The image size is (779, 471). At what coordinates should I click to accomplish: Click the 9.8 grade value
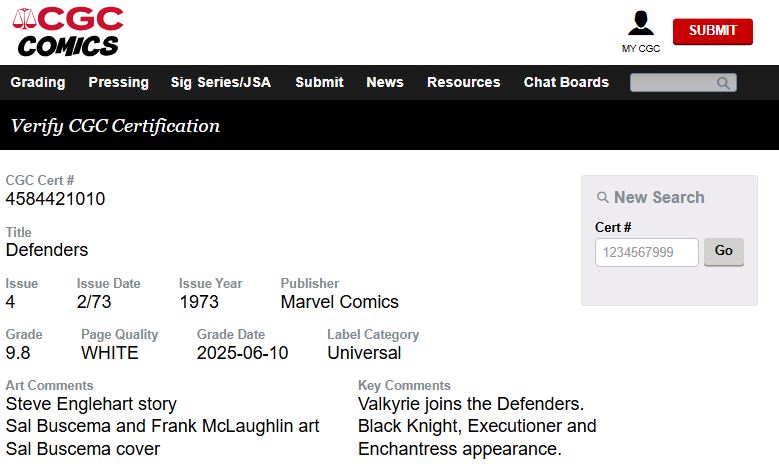pos(18,353)
